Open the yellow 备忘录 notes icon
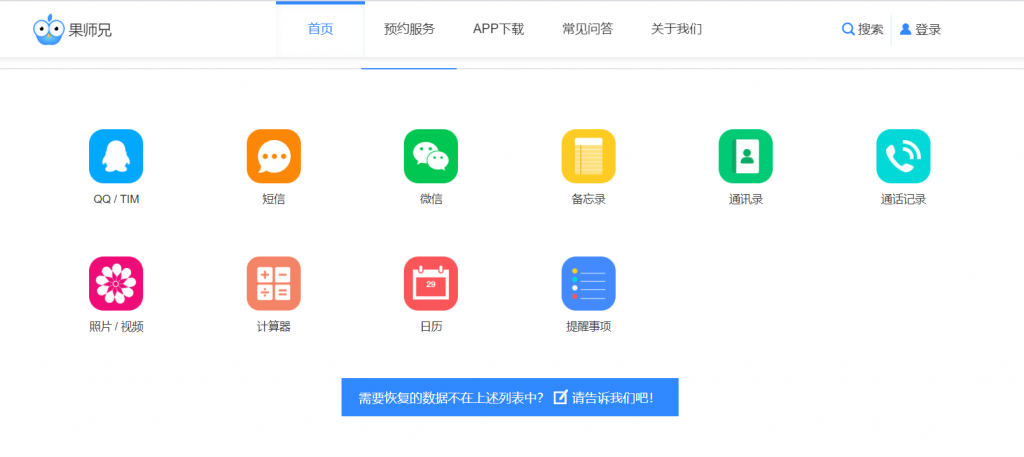This screenshot has height=457, width=1024. (x=588, y=156)
